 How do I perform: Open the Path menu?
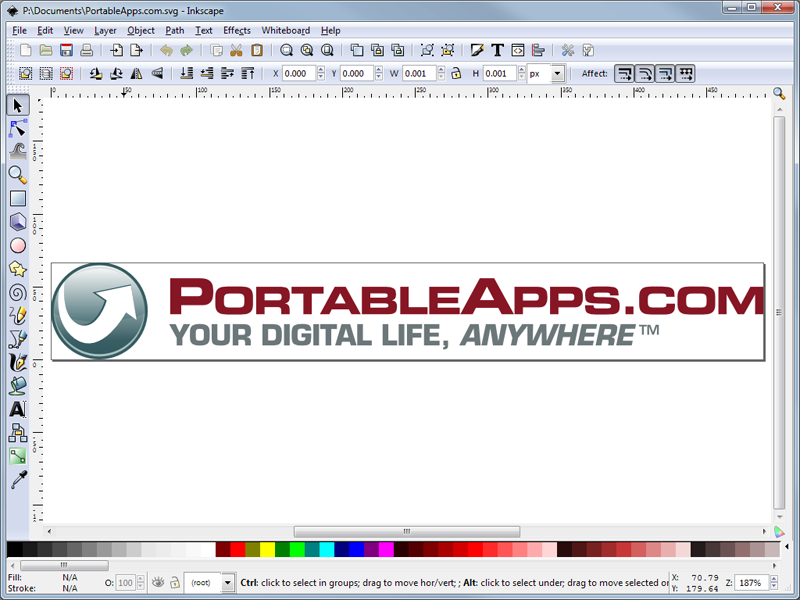coord(174,30)
